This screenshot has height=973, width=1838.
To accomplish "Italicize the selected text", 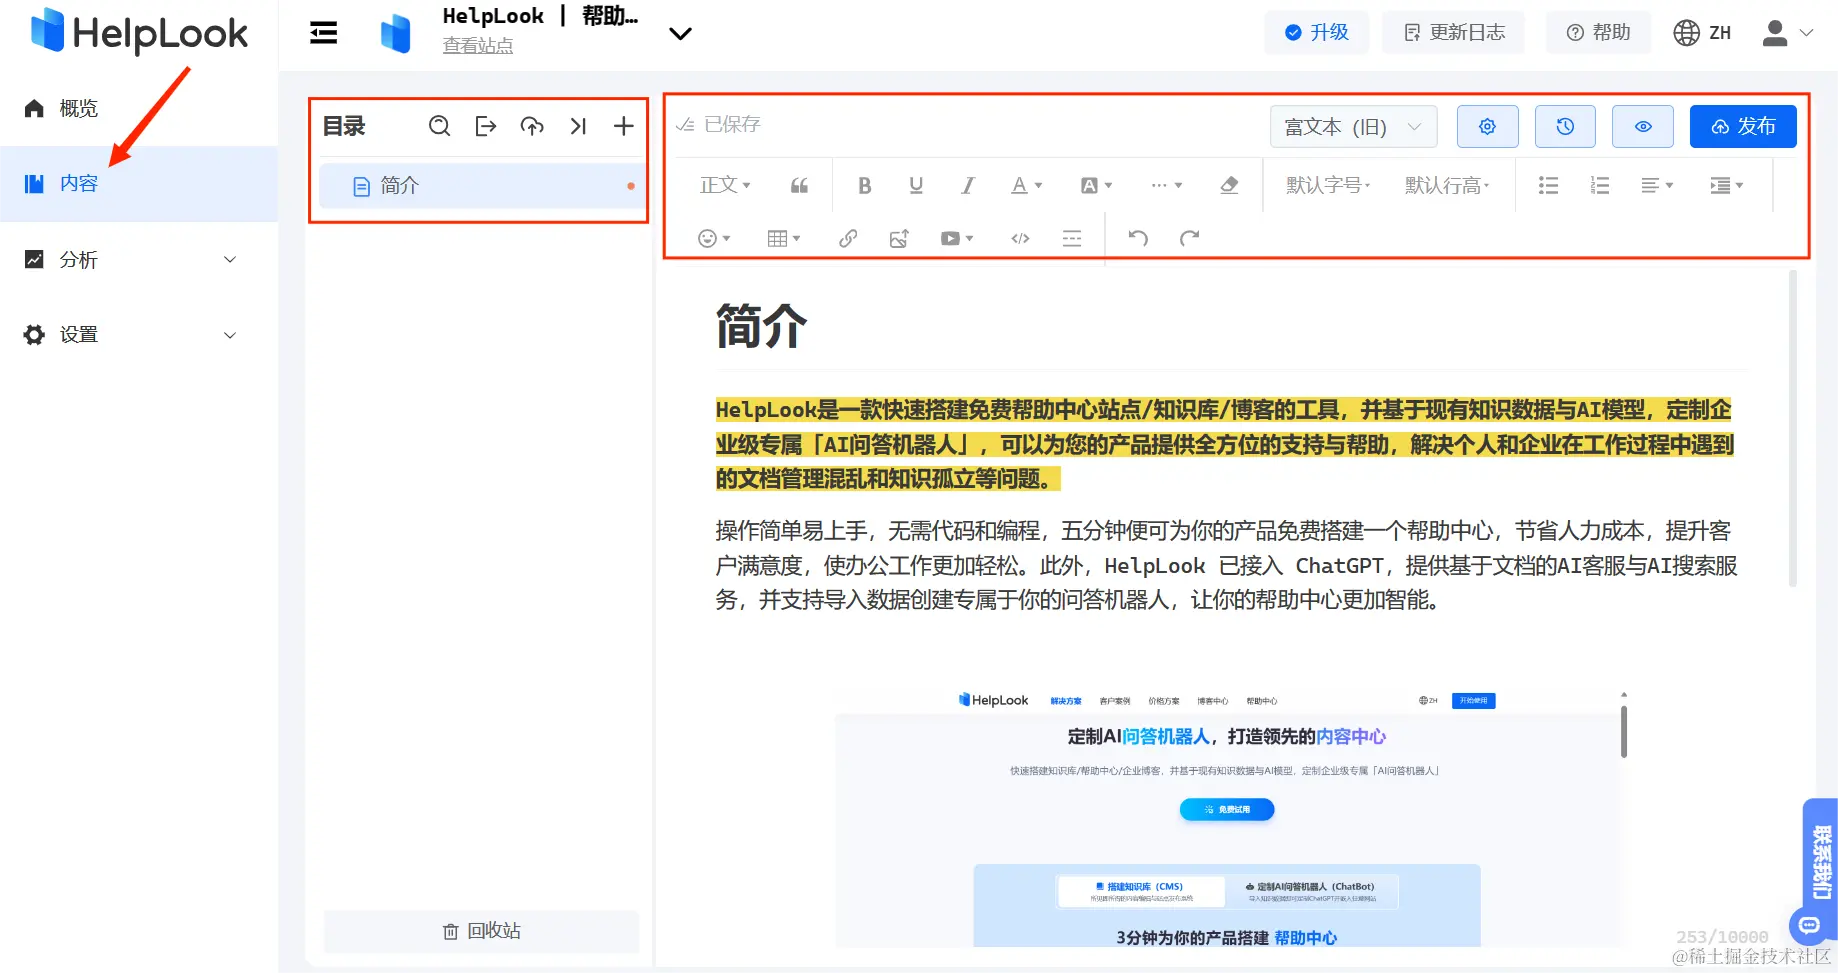I will tap(967, 185).
